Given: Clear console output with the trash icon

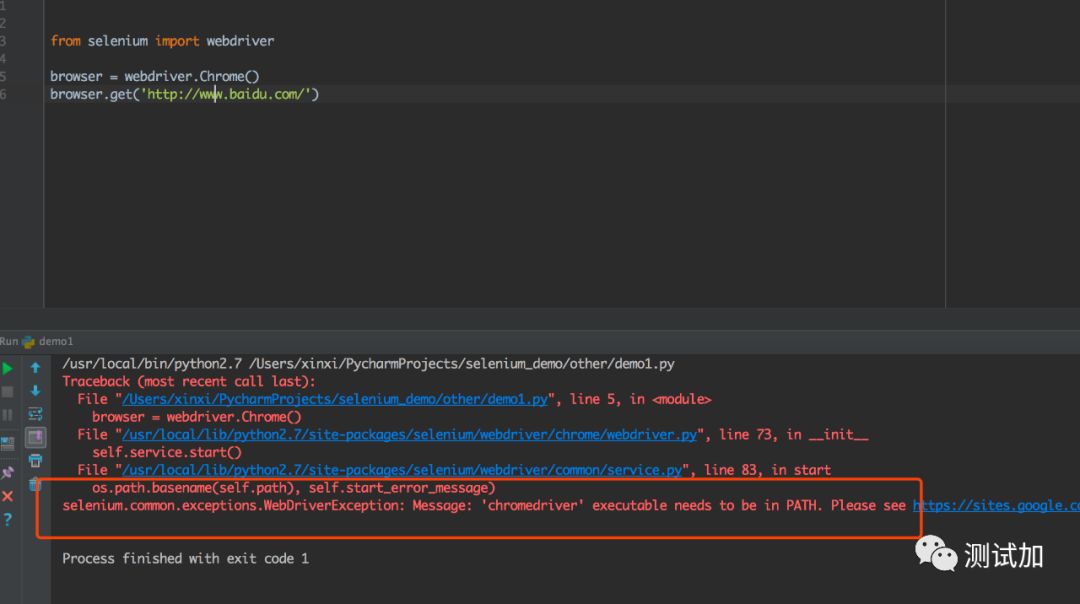Looking at the screenshot, I should pyautogui.click(x=35, y=485).
